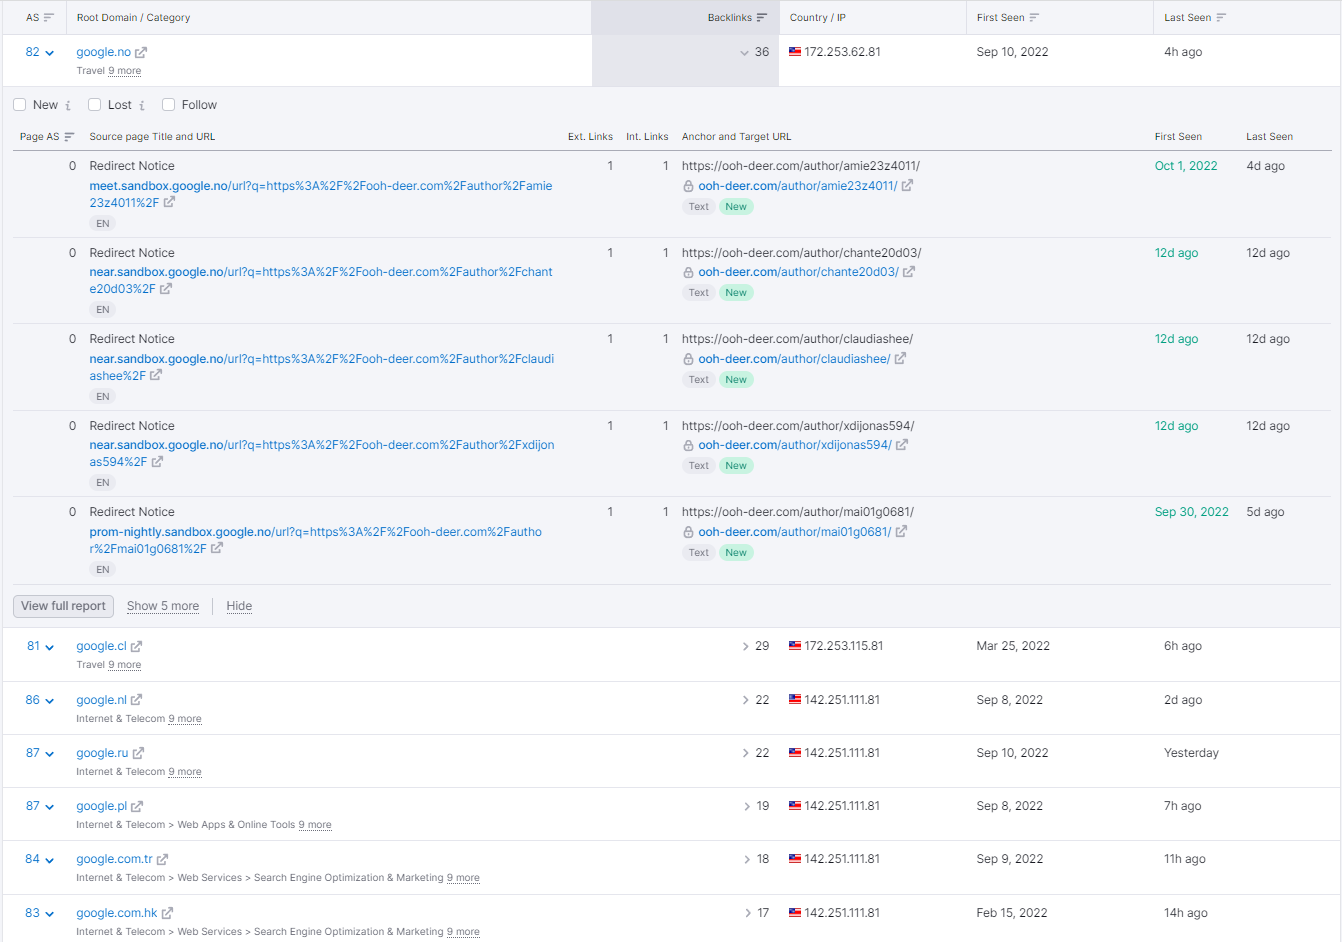Screen dimensions: 1342x942
Task: Click the Text tag on mai01g0681 row
Action: 698,553
